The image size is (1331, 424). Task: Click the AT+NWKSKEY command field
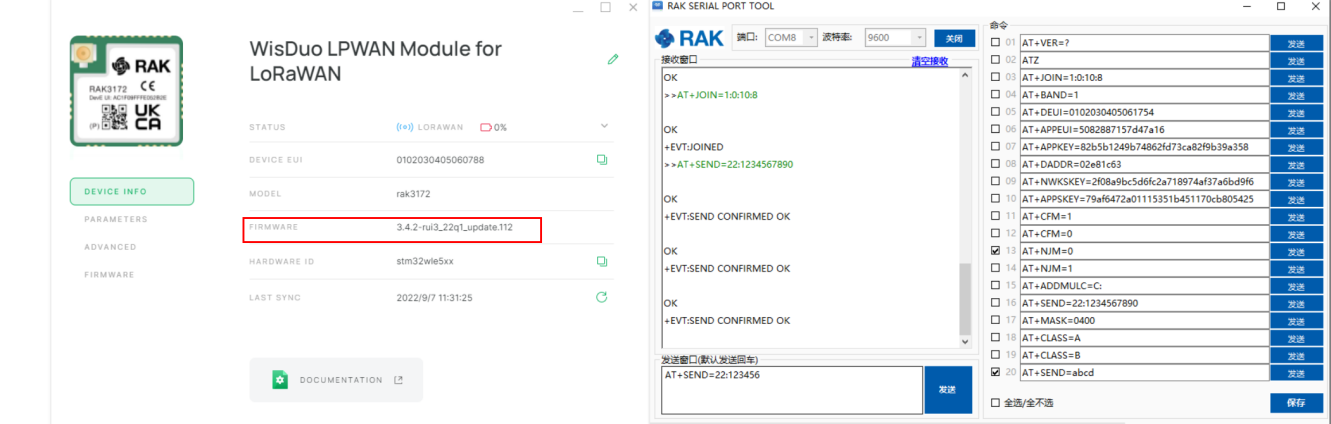coord(1144,181)
